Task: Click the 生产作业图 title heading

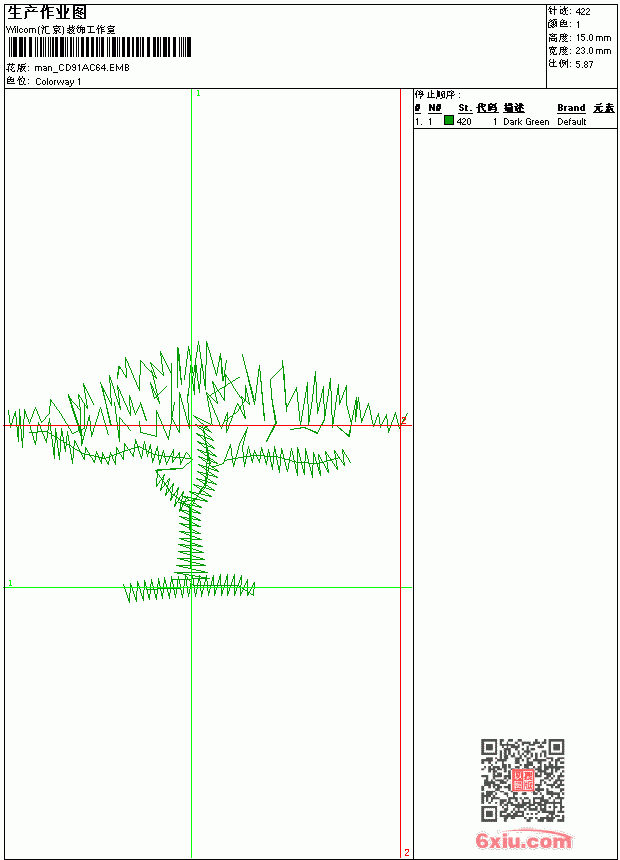Action: click(47, 13)
